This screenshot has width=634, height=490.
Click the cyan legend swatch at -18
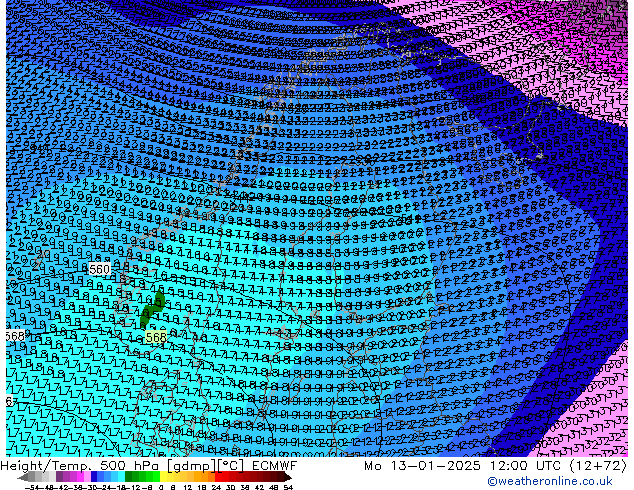click(x=121, y=477)
